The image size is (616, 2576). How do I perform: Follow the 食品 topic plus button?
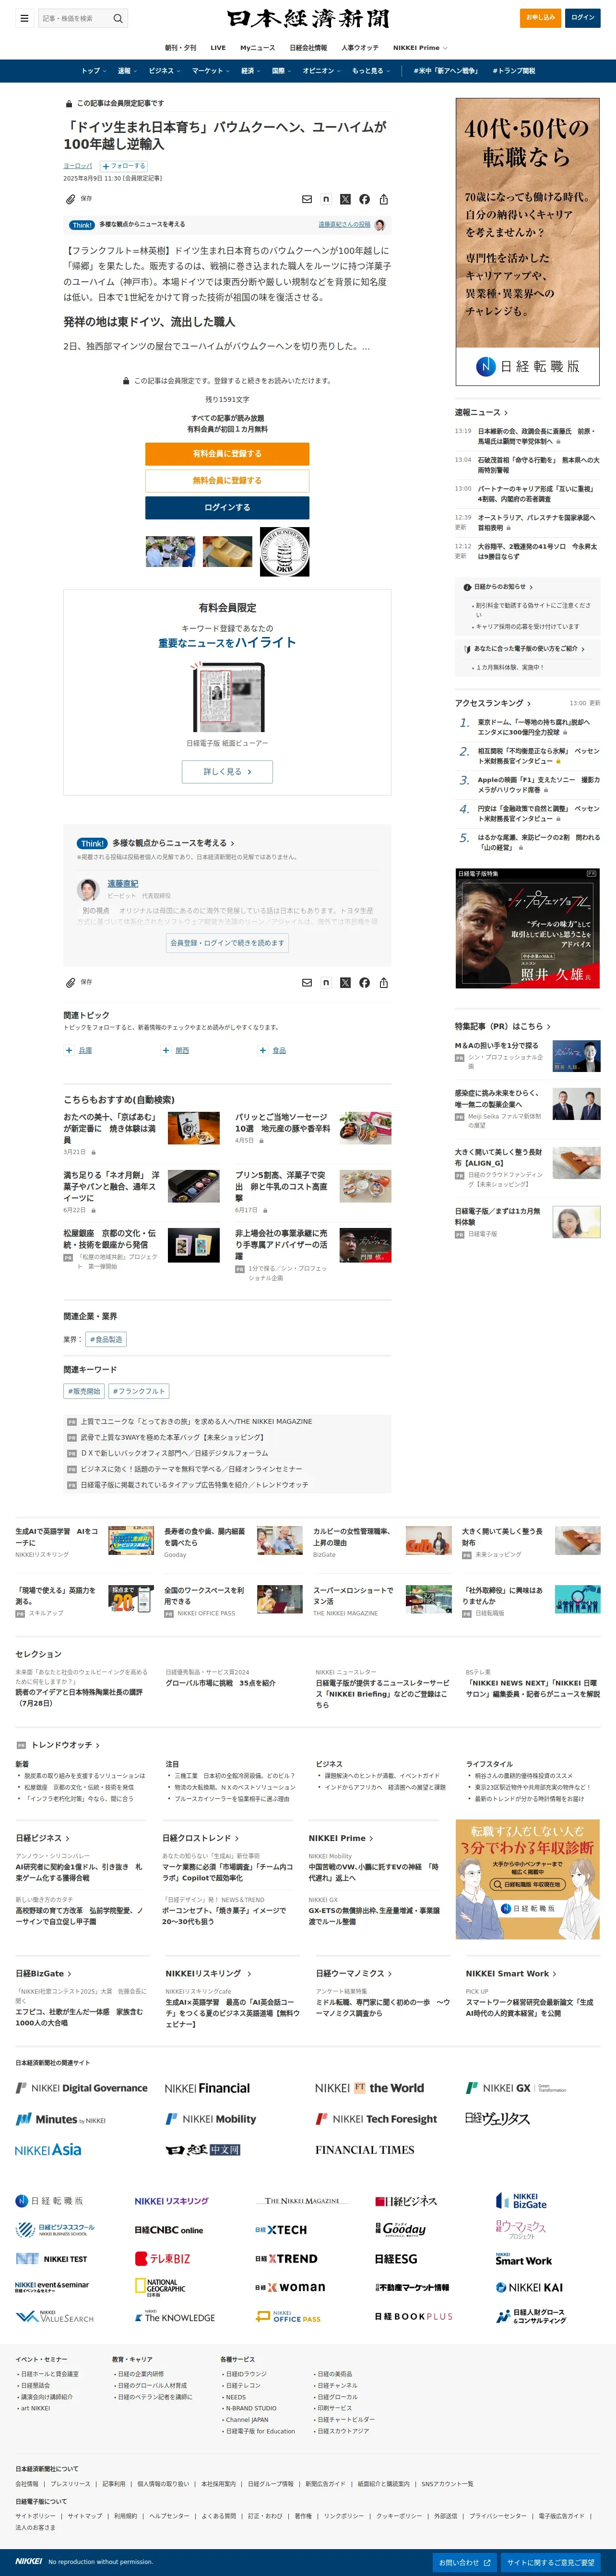pyautogui.click(x=263, y=1051)
